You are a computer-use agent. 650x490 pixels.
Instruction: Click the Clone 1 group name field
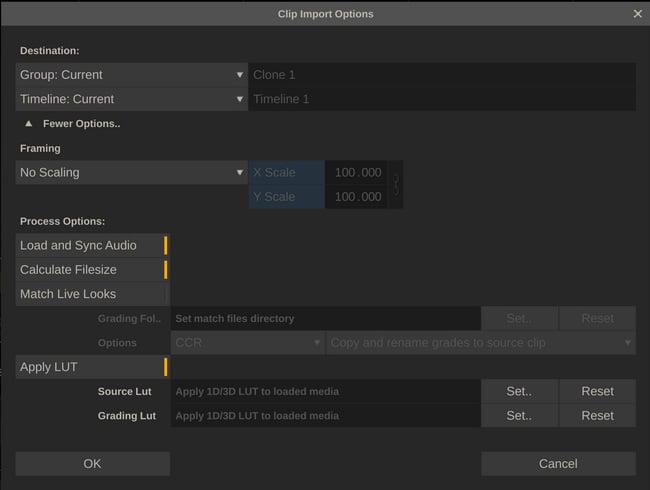click(x=442, y=75)
